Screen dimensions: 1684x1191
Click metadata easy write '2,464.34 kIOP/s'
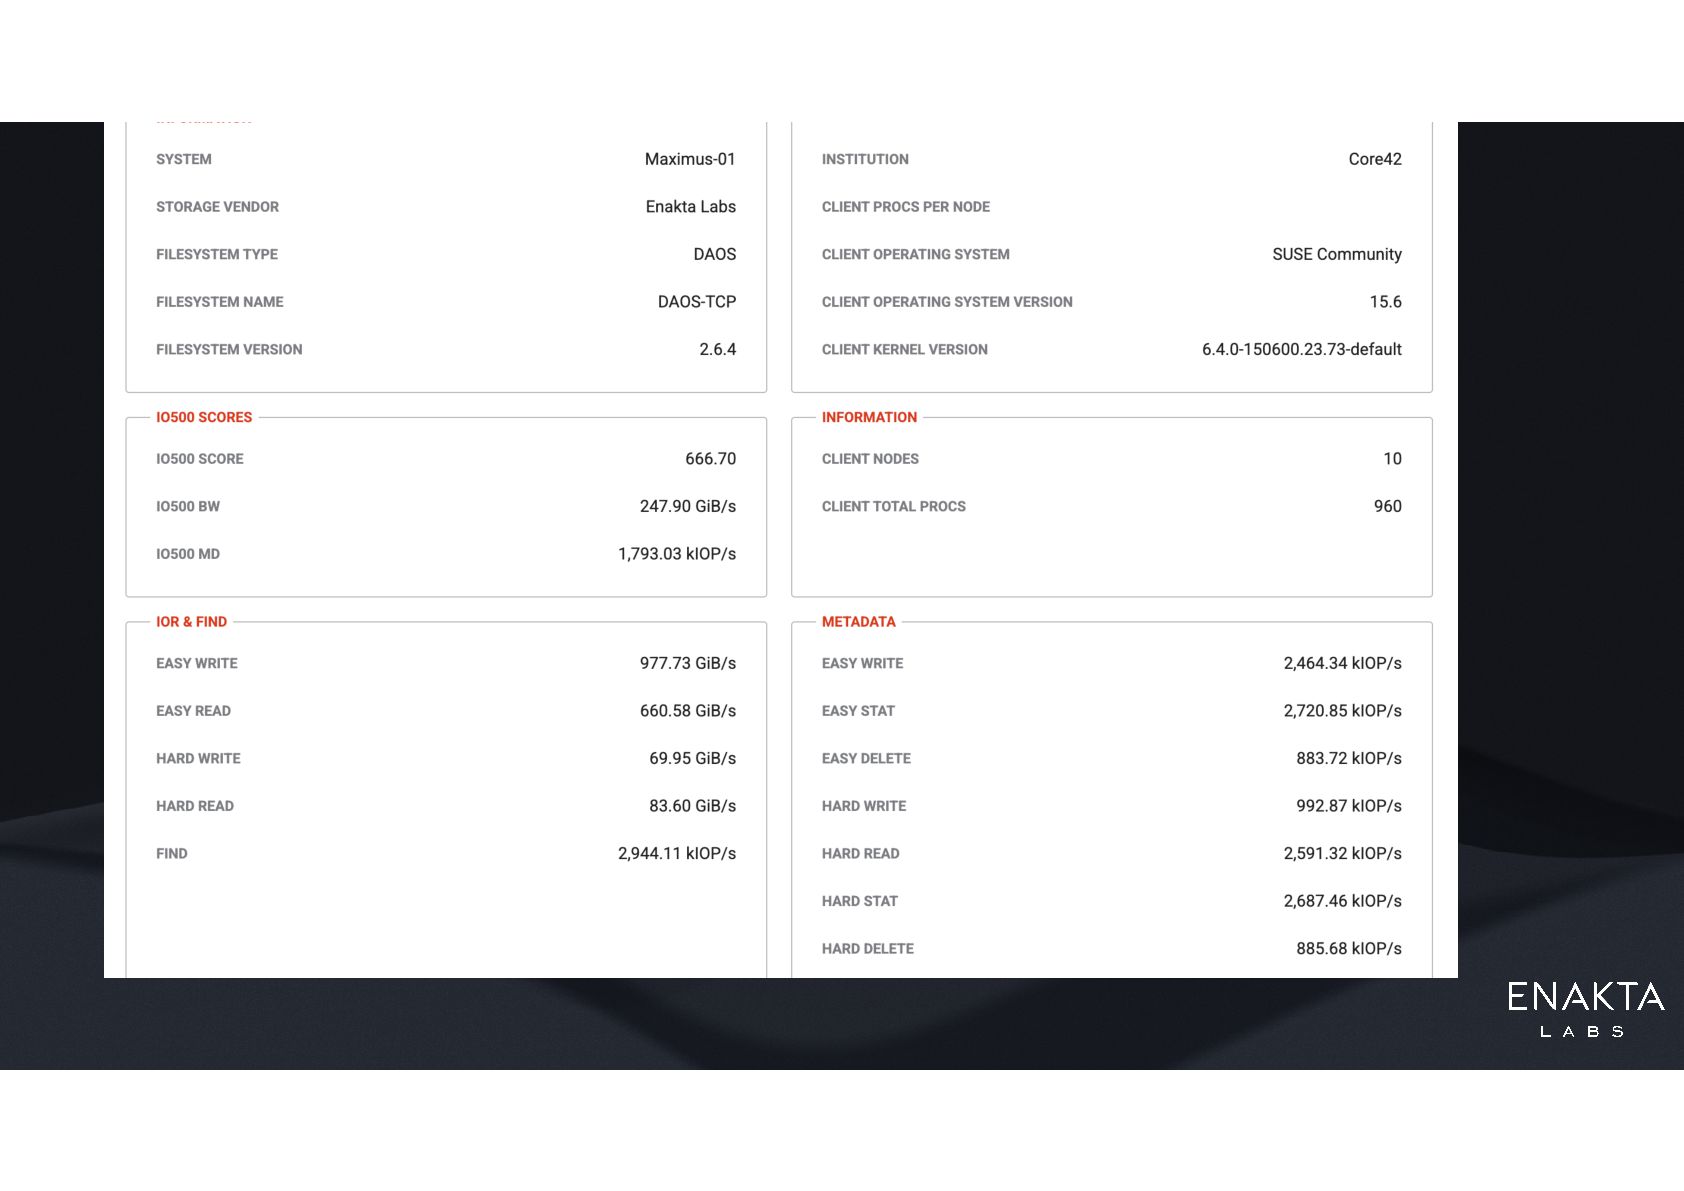[1343, 663]
